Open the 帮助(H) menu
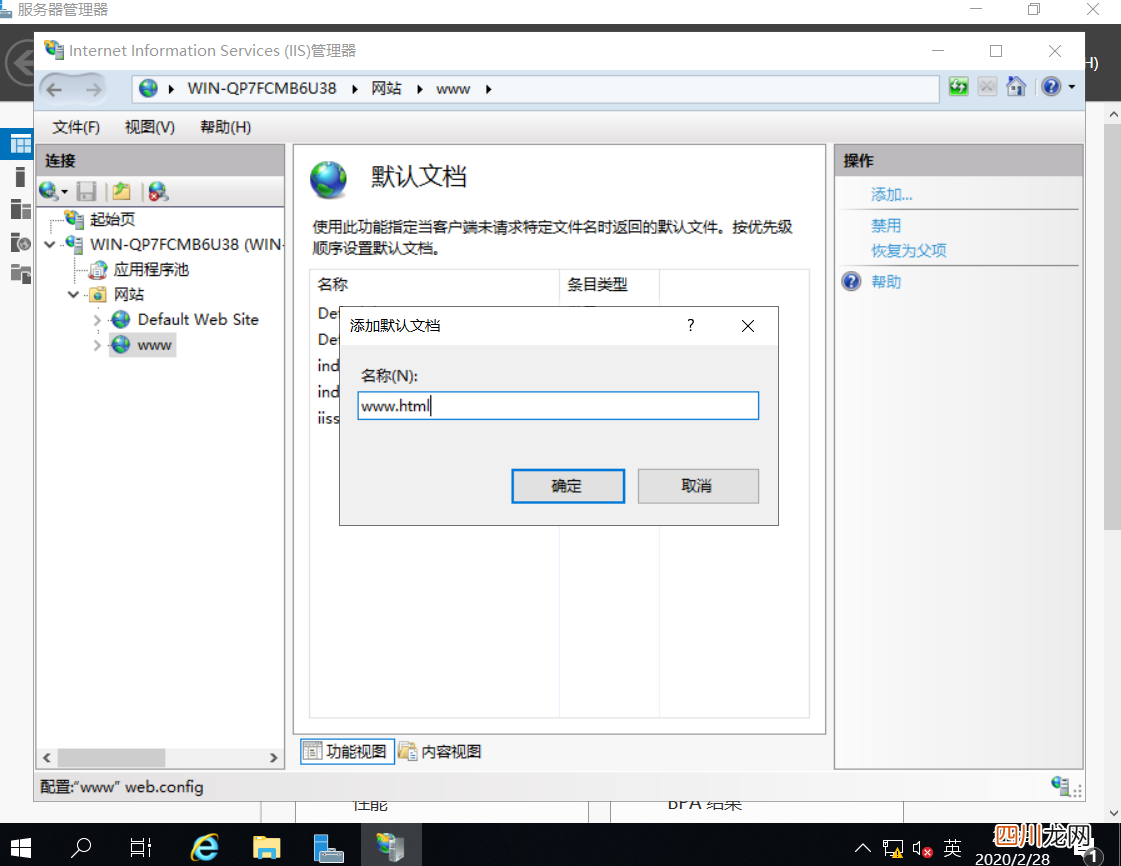 point(225,127)
